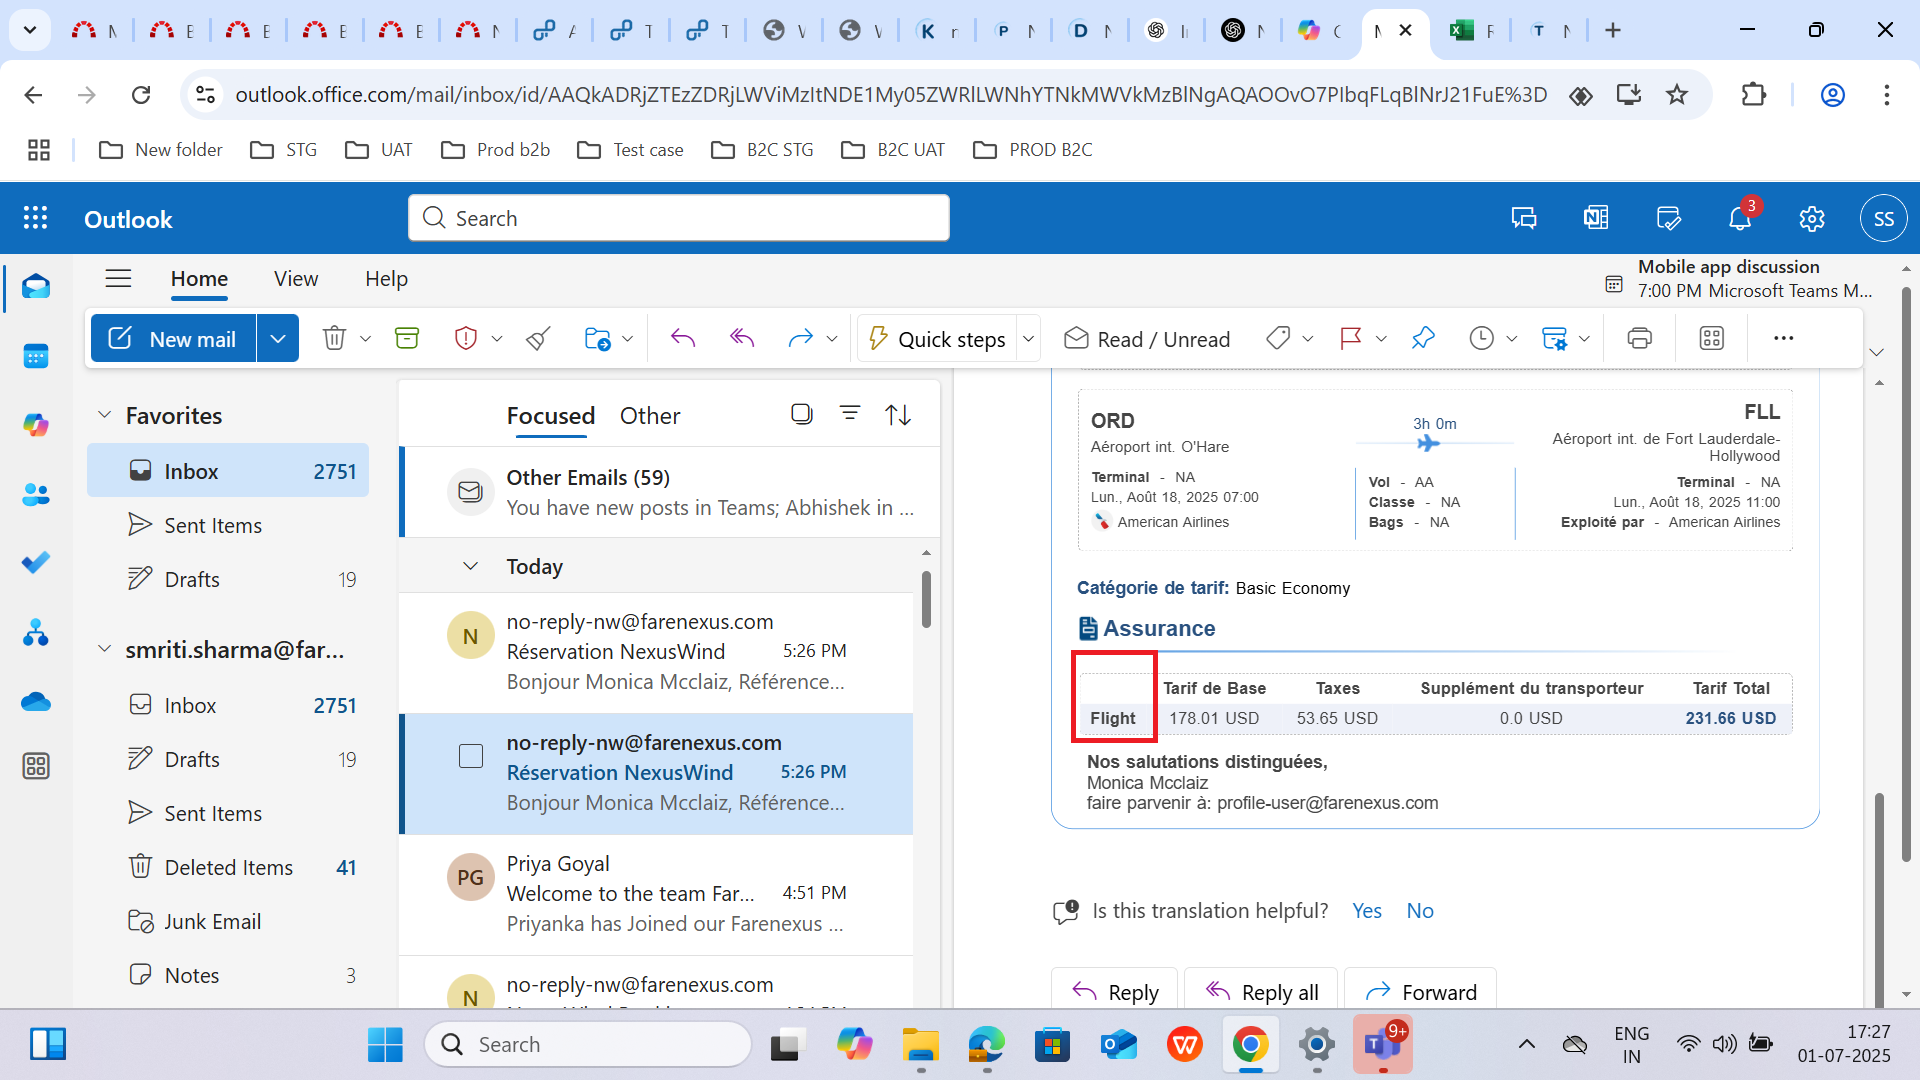This screenshot has height=1080, width=1920.
Task: Click the Sweep broom icon
Action: 538,338
